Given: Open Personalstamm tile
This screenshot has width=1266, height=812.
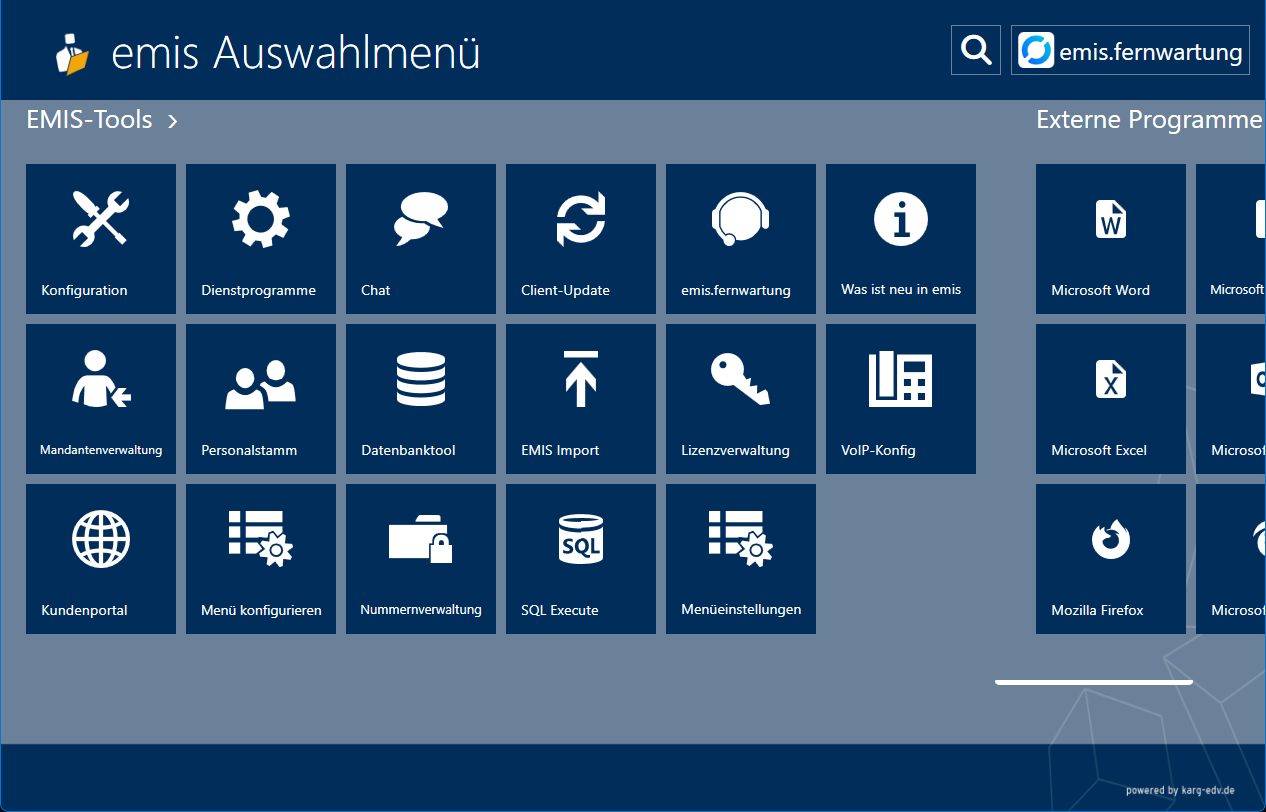Looking at the screenshot, I should pyautogui.click(x=261, y=399).
